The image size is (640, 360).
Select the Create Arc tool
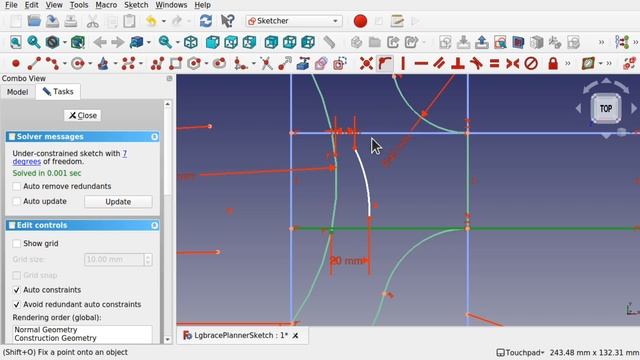coord(52,63)
